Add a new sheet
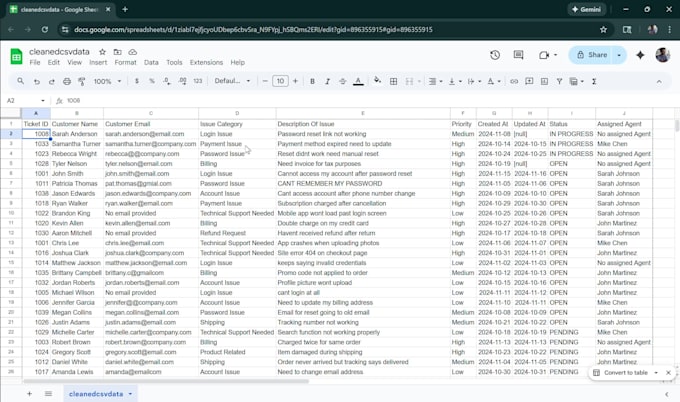 [29, 394]
